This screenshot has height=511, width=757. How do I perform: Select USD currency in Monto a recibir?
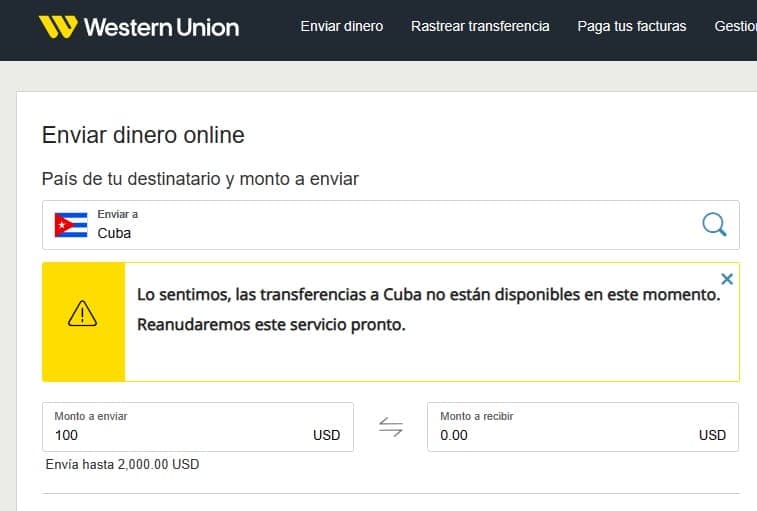[712, 435]
